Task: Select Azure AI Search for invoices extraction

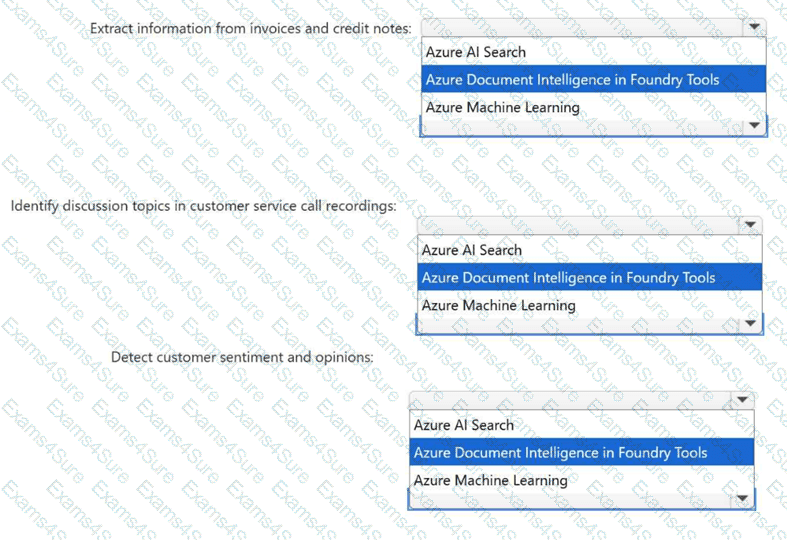Action: (593, 52)
